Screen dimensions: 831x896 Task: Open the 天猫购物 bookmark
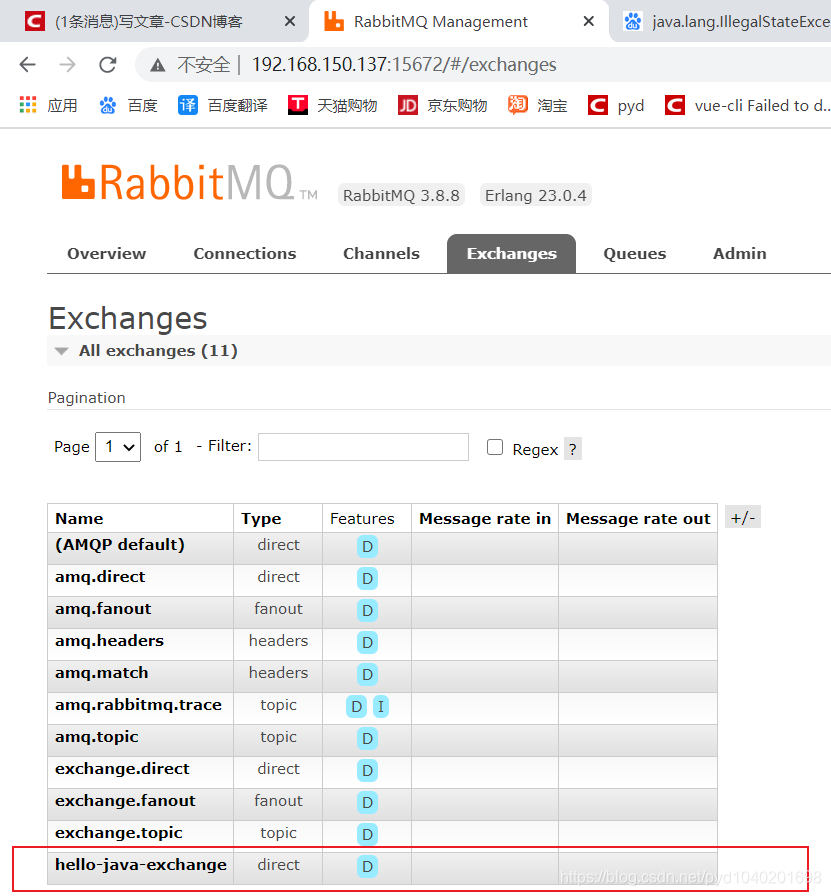[x=333, y=106]
